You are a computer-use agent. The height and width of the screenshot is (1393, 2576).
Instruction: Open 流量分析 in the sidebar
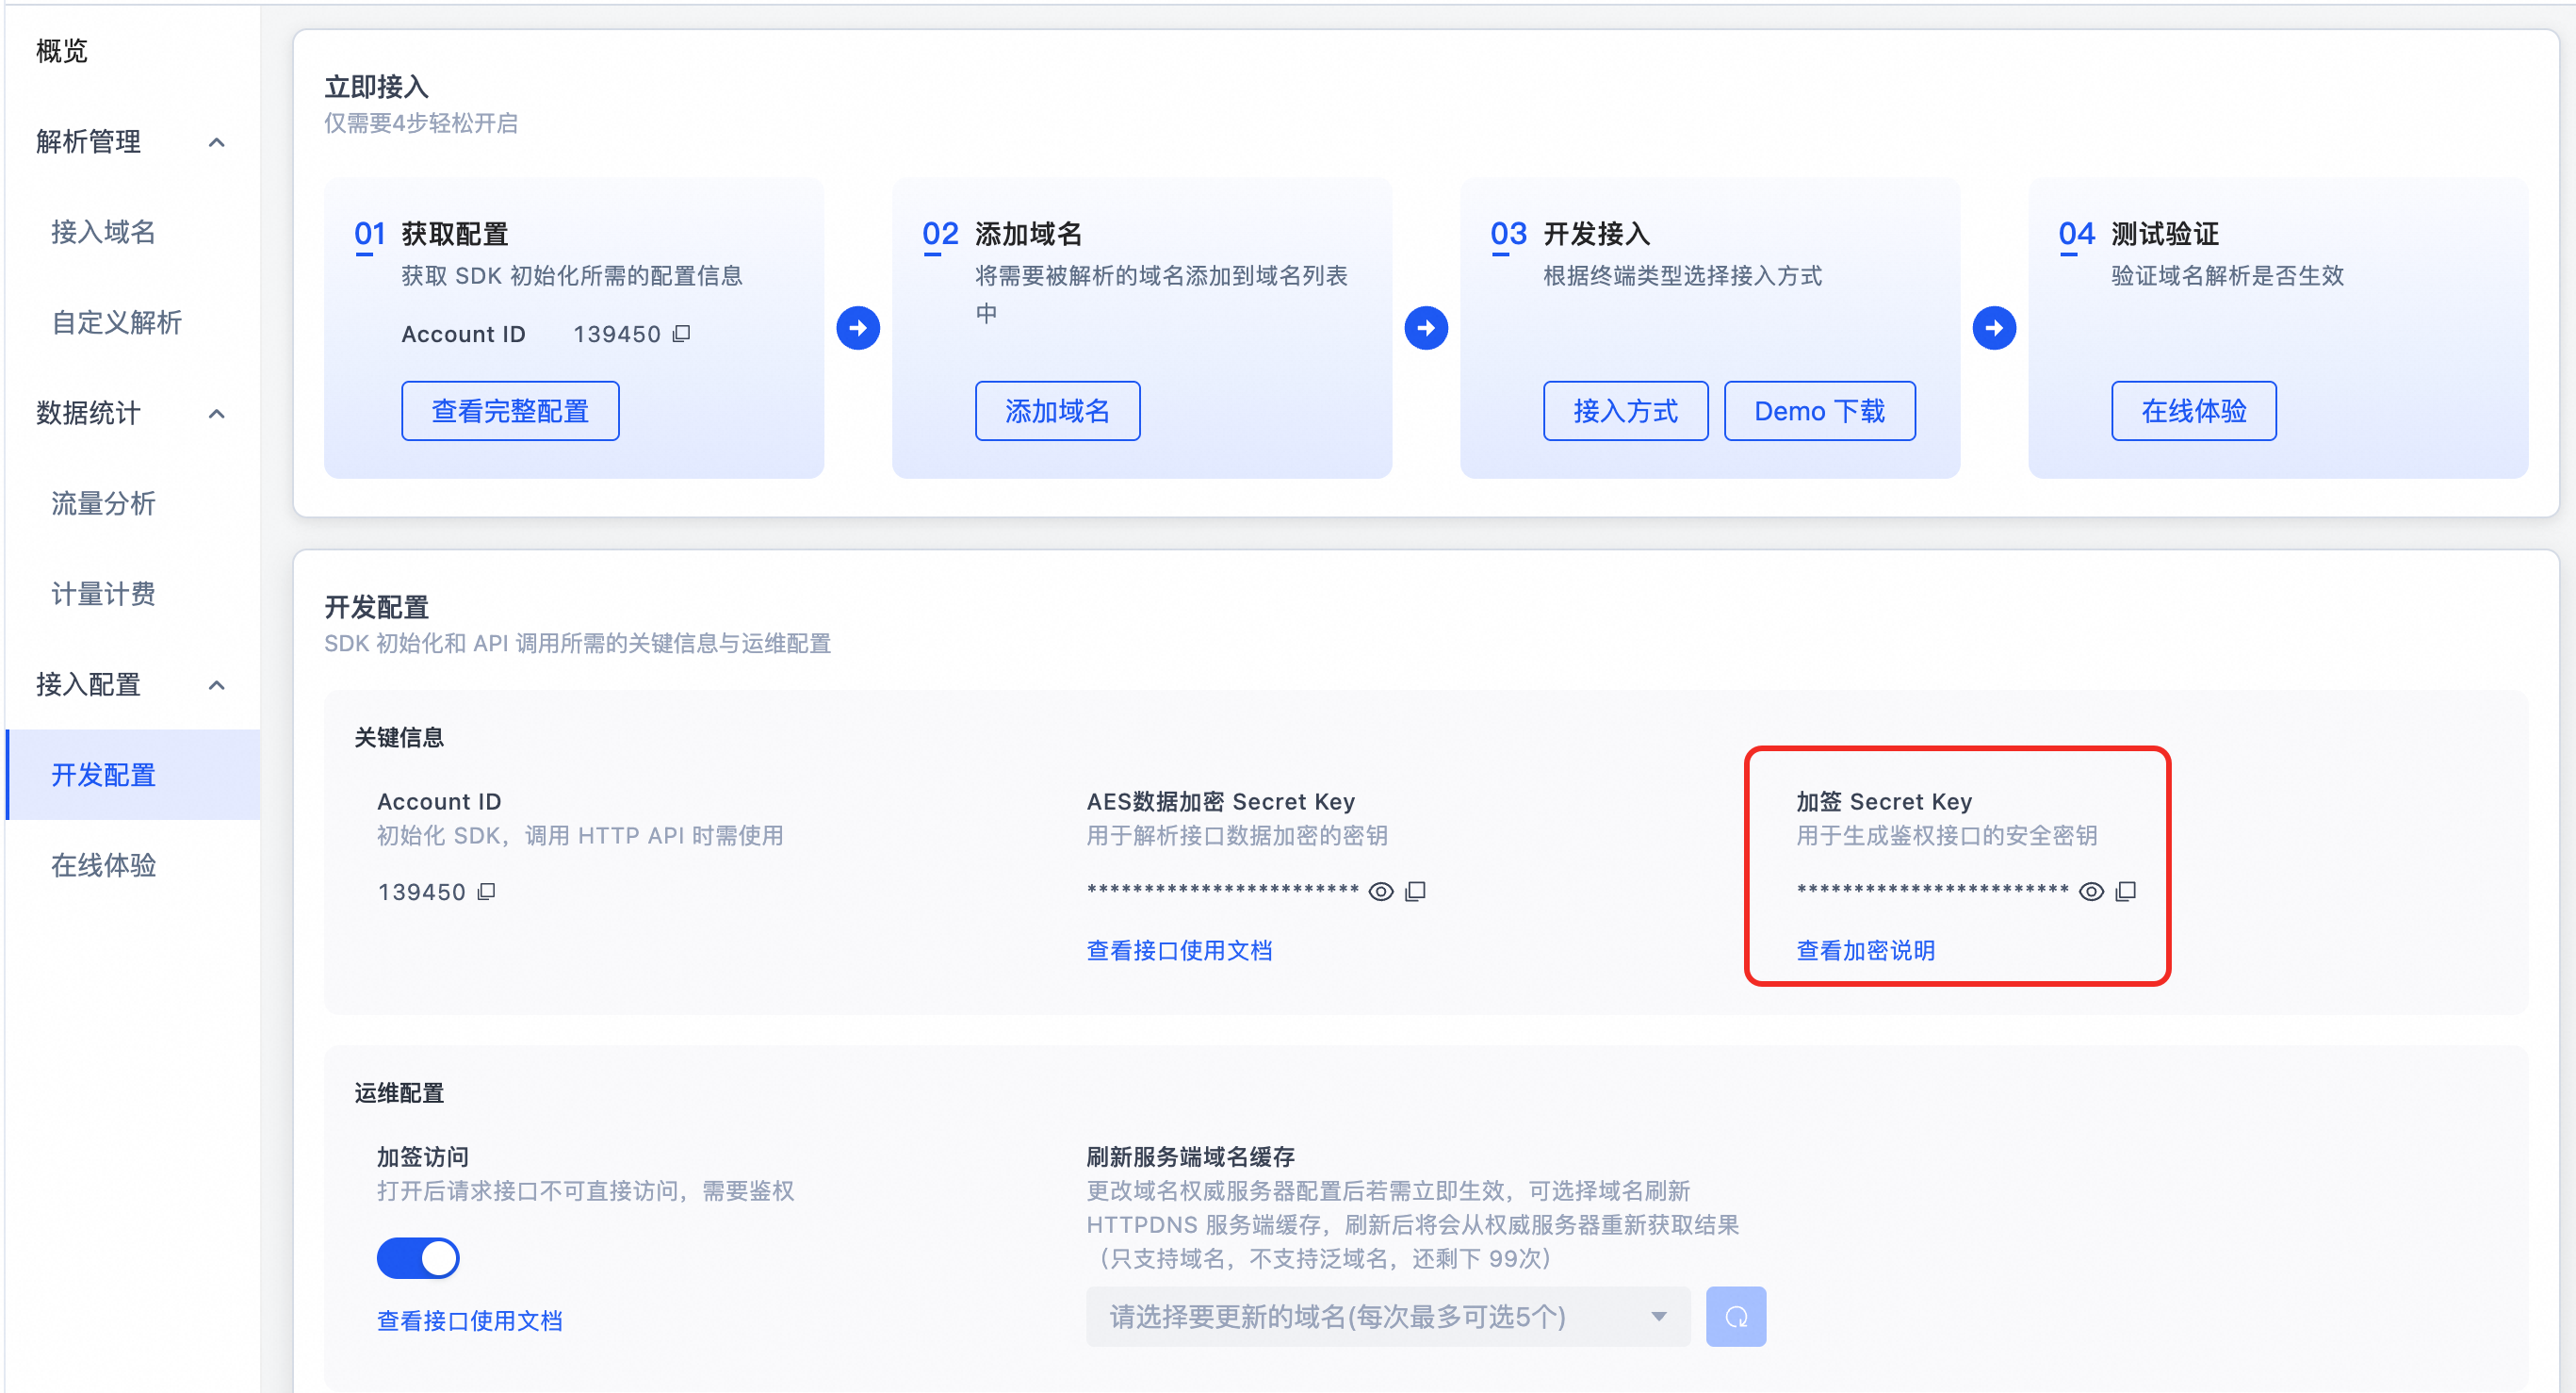[103, 503]
